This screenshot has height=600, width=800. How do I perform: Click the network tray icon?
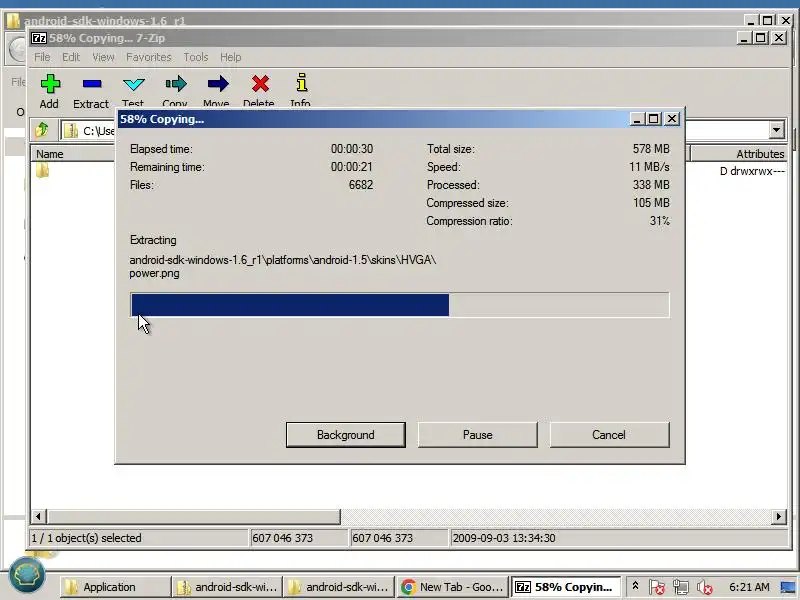pyautogui.click(x=680, y=587)
